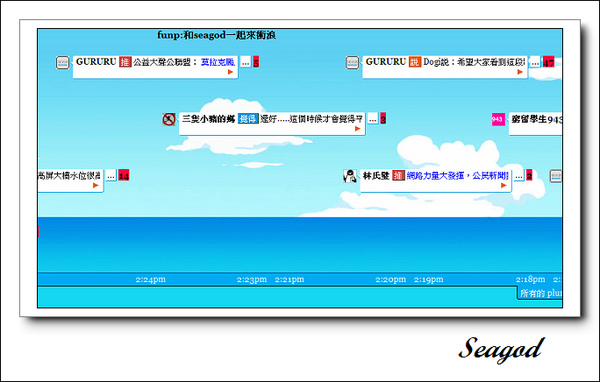Jump to the 2:21pm timeline marker
The image size is (600, 382).
(x=290, y=279)
